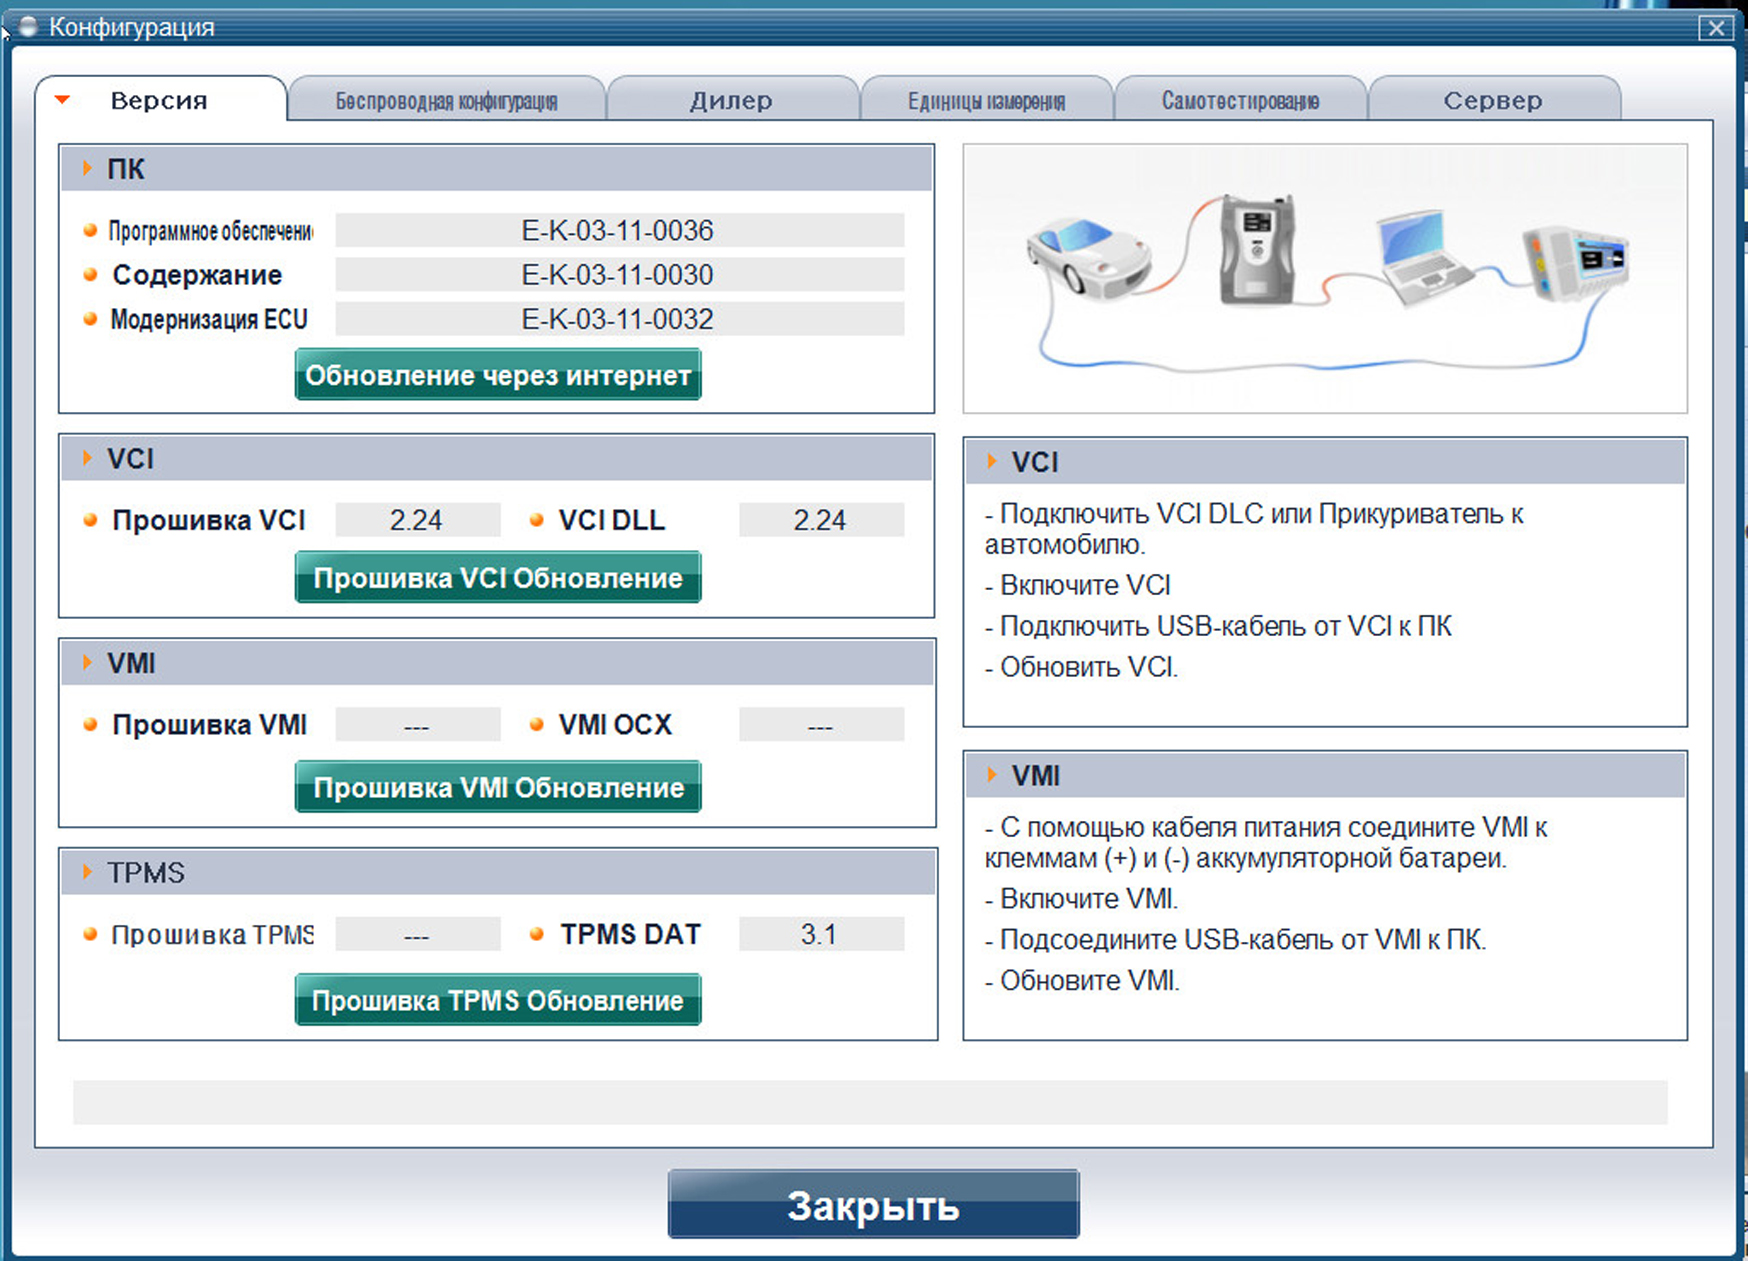Expand the TPMS section arrow
Screen dimensions: 1748x1261
[88, 872]
